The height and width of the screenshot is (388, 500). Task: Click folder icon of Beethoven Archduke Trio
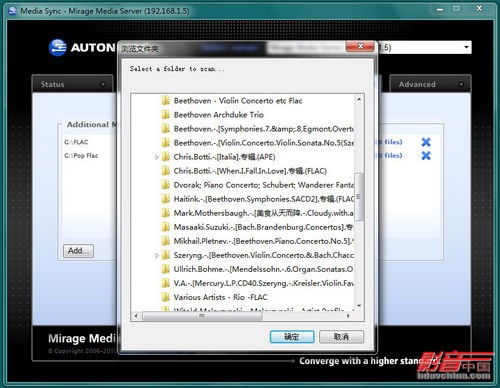click(x=166, y=115)
